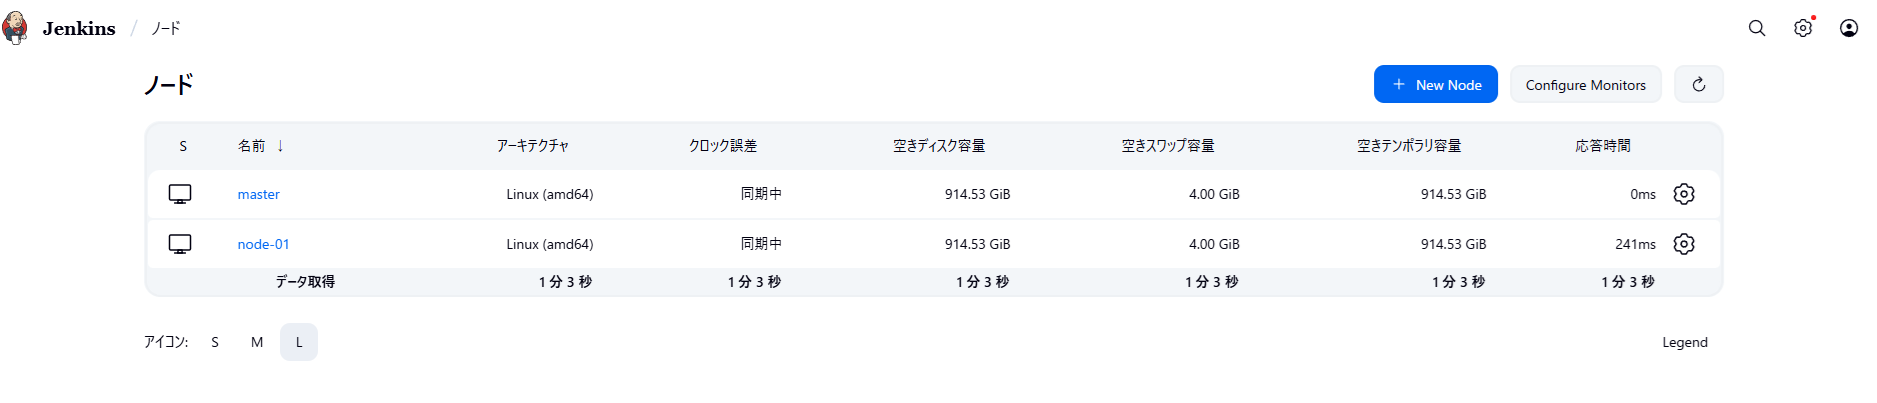Select small icon size S
1877x403 pixels.
tap(215, 342)
